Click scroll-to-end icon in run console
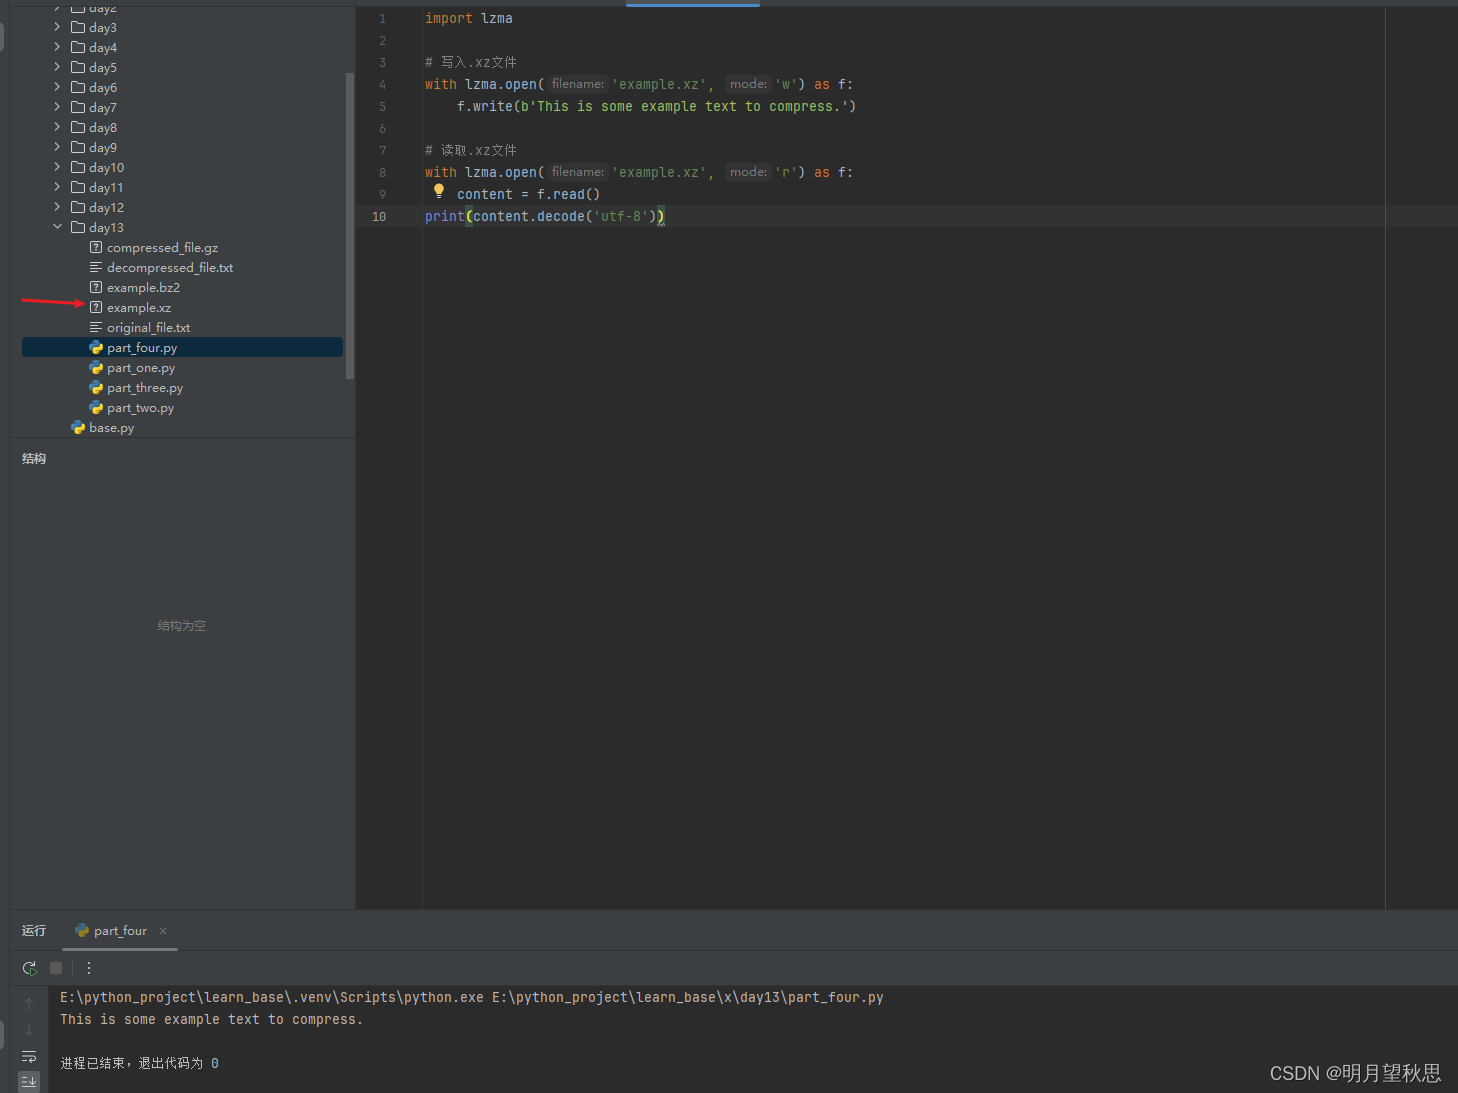This screenshot has height=1093, width=1458. click(29, 1082)
